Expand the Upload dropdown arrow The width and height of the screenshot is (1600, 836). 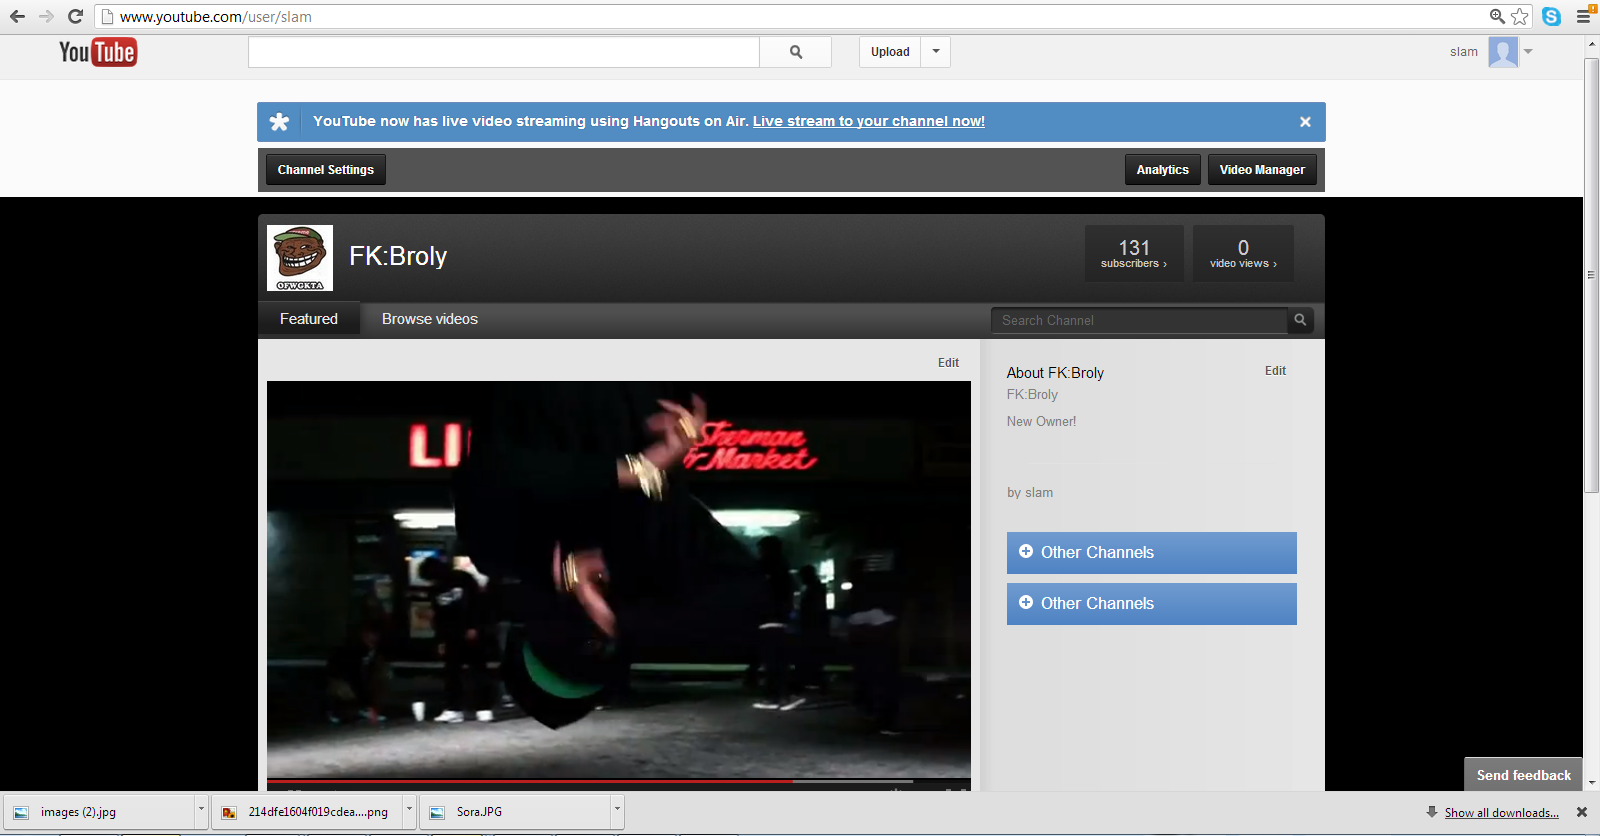(936, 52)
